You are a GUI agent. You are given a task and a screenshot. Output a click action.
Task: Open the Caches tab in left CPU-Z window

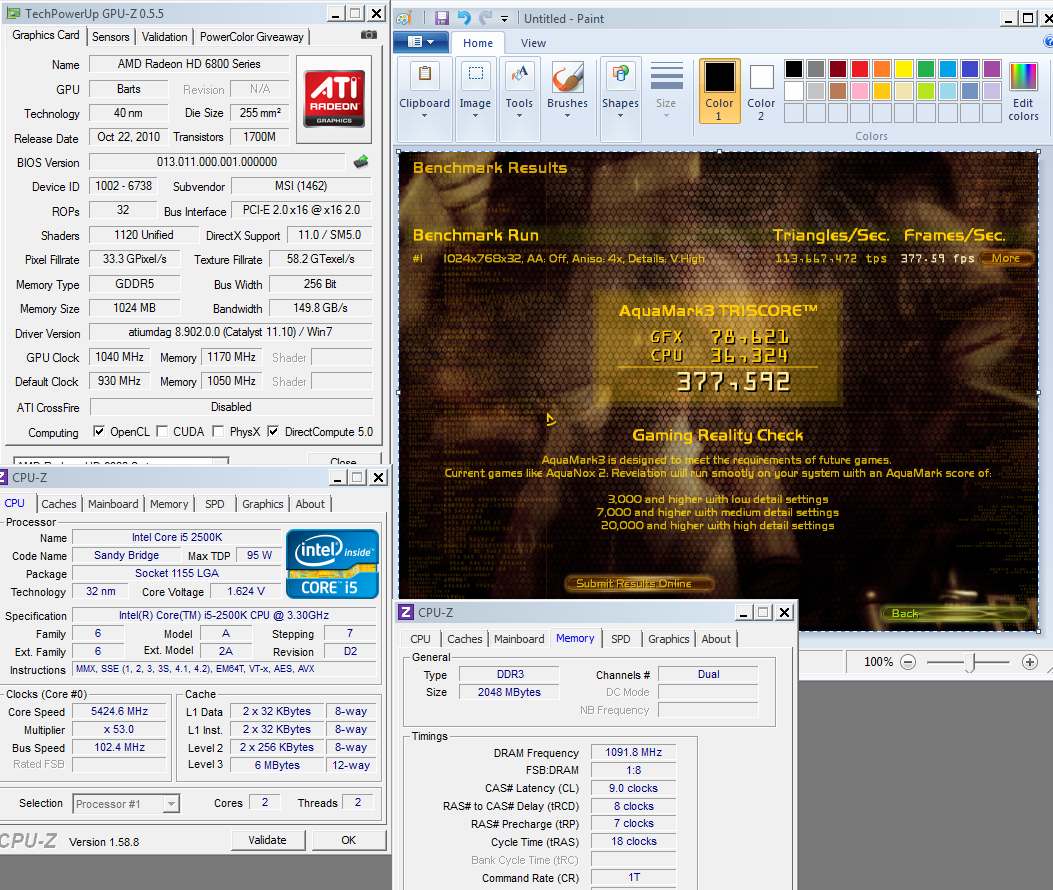coord(59,504)
